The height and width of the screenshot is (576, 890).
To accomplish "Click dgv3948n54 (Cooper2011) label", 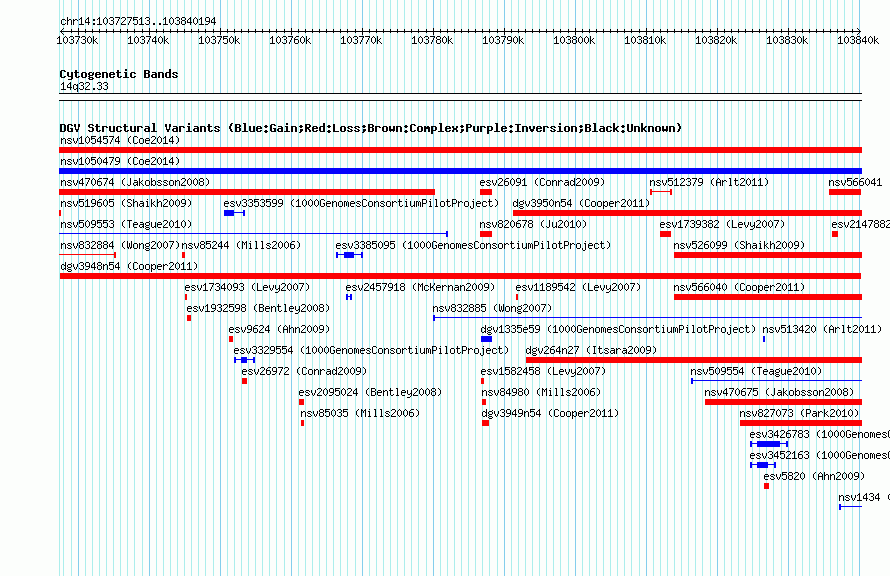I will [x=129, y=266].
